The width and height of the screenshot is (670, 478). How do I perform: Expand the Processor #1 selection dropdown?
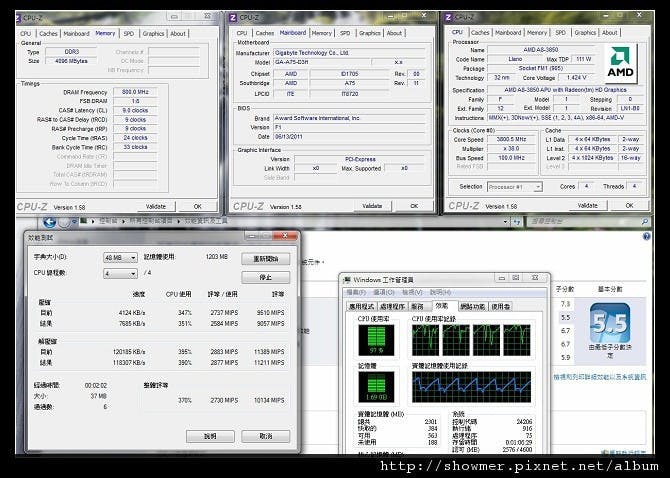(x=517, y=186)
